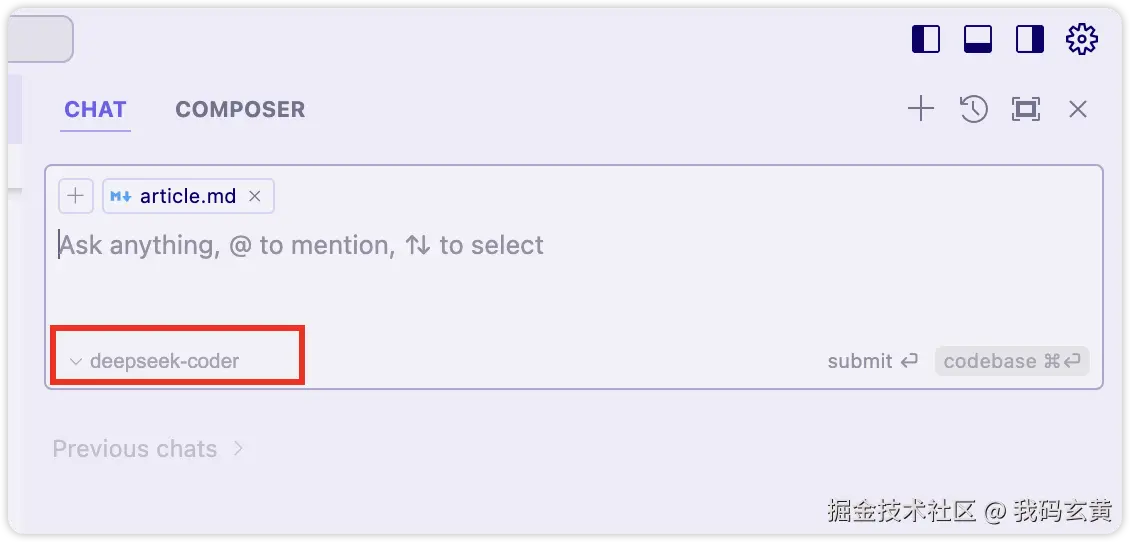Click the codebase button
1130x542 pixels.
tap(1011, 361)
